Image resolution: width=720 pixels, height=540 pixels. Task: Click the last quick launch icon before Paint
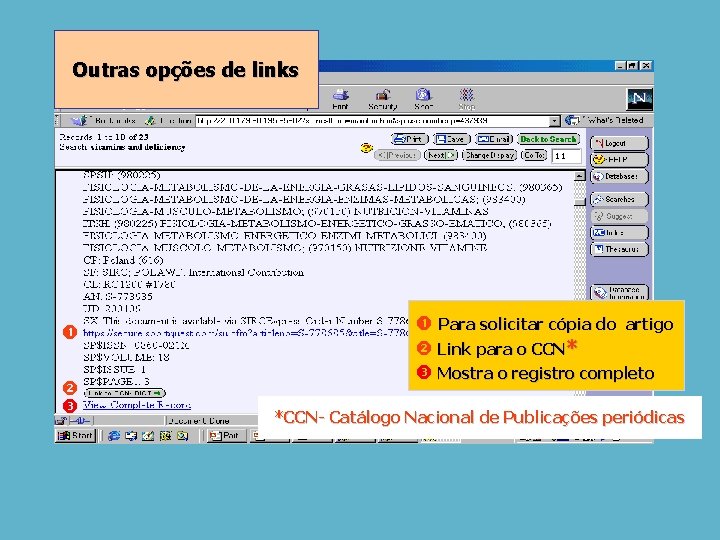click(183, 436)
